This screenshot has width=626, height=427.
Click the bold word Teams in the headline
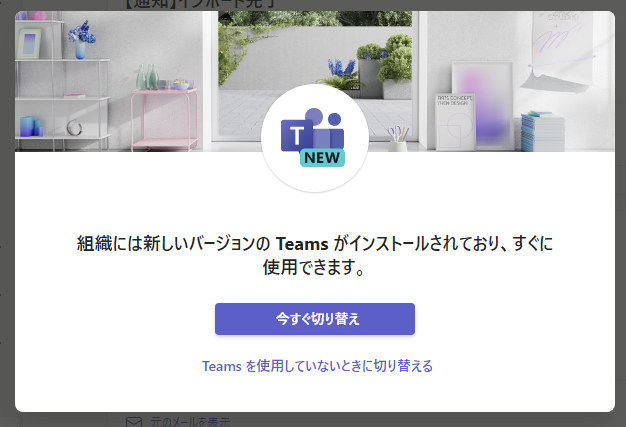tap(302, 244)
